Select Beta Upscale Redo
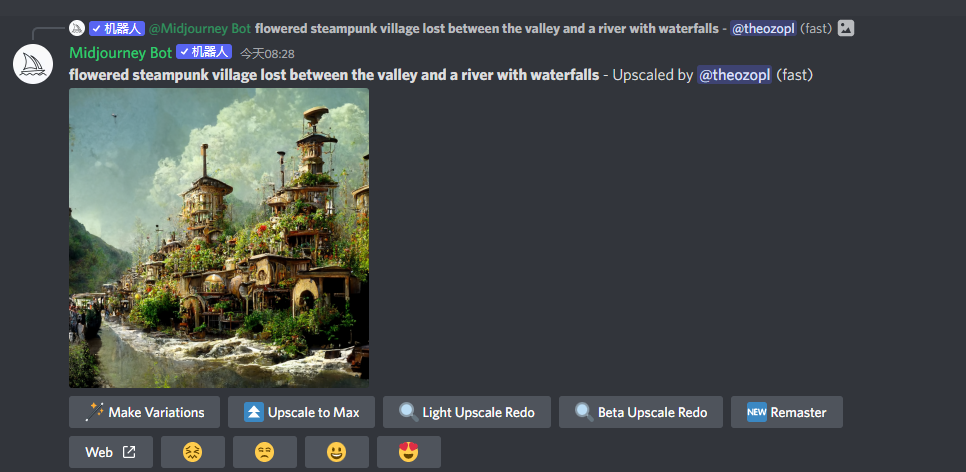The image size is (966, 472). click(x=641, y=412)
